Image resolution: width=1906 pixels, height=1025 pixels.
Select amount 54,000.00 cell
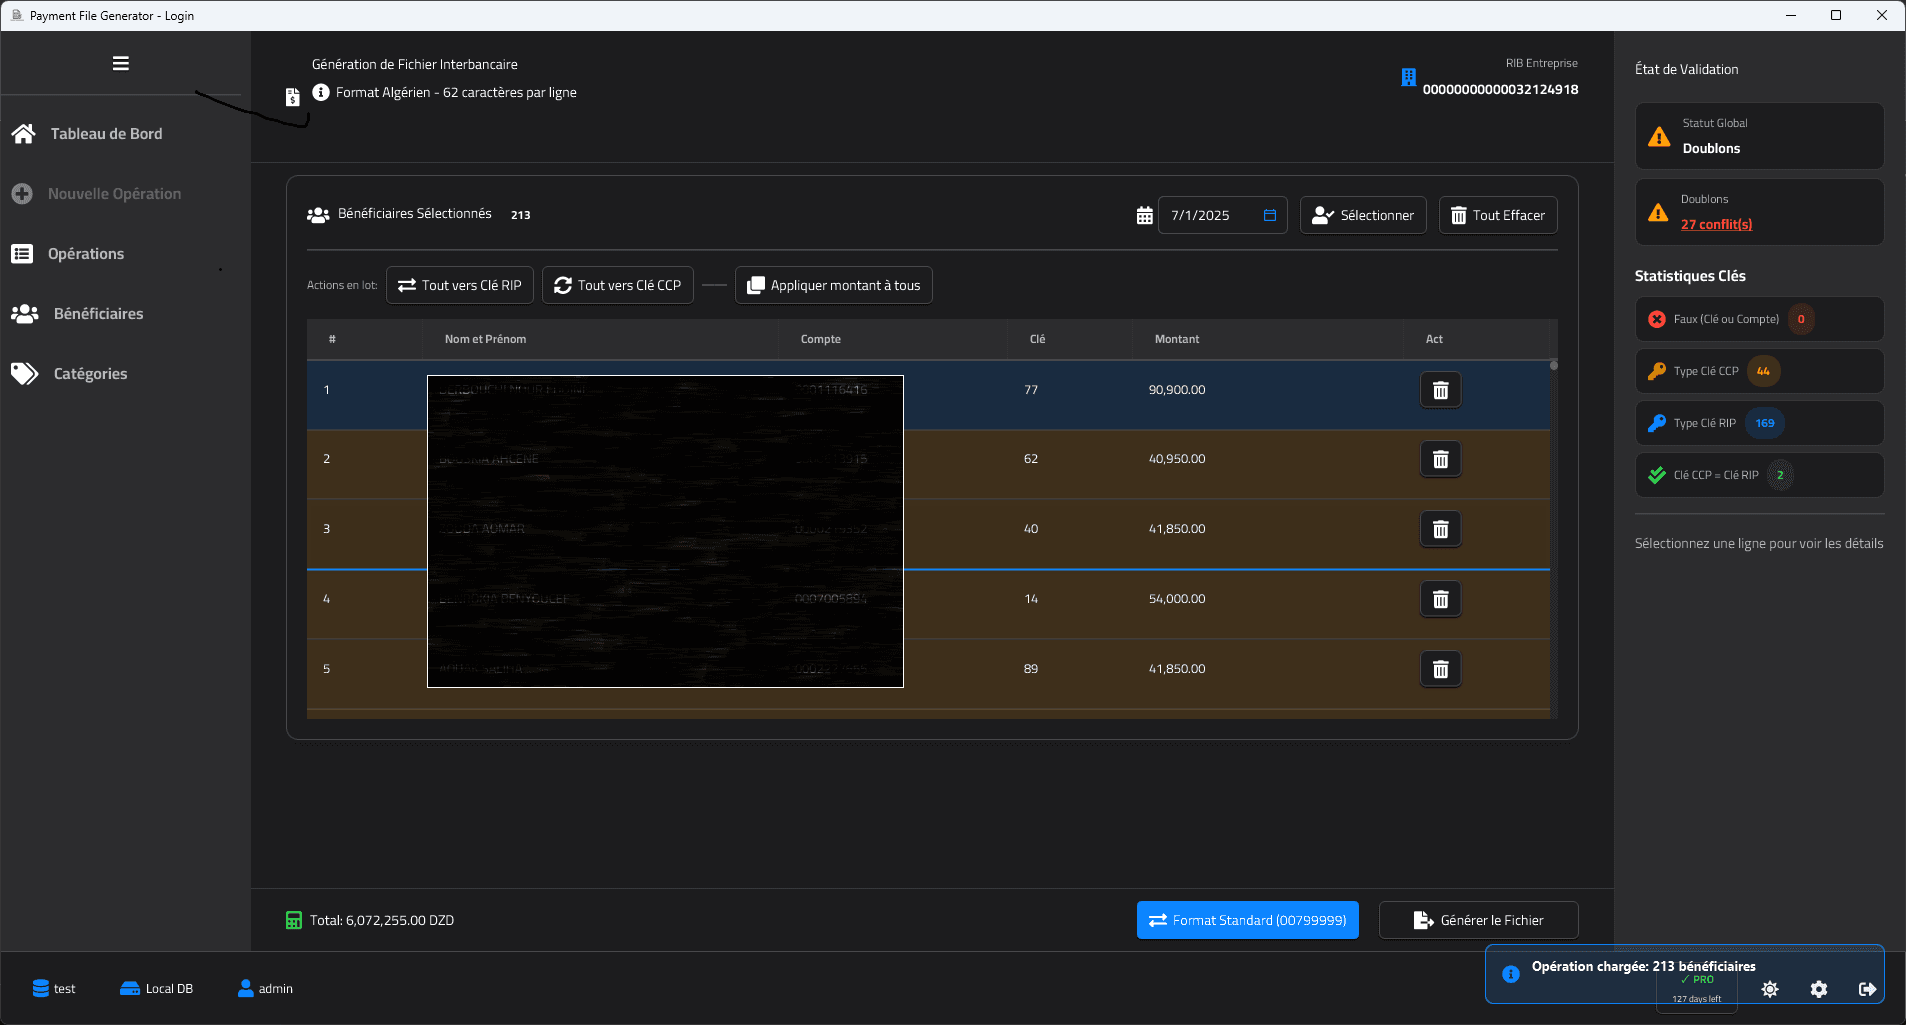pos(1177,599)
